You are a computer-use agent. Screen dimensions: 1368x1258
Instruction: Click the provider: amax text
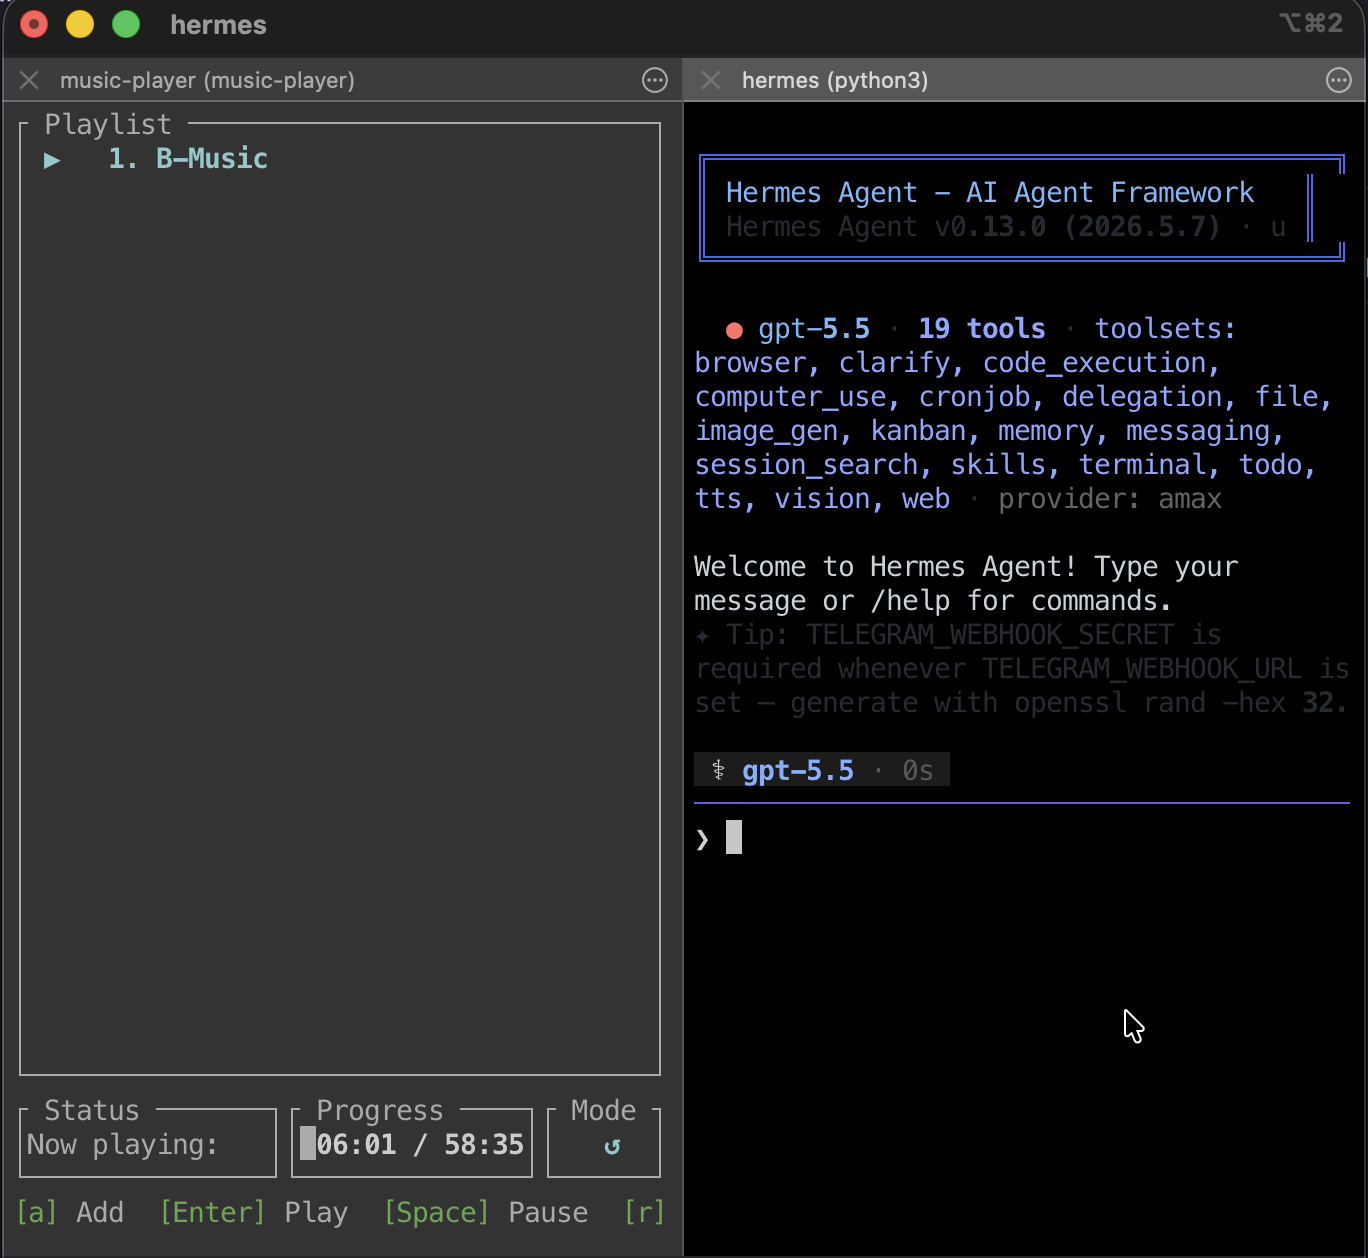coord(1110,499)
